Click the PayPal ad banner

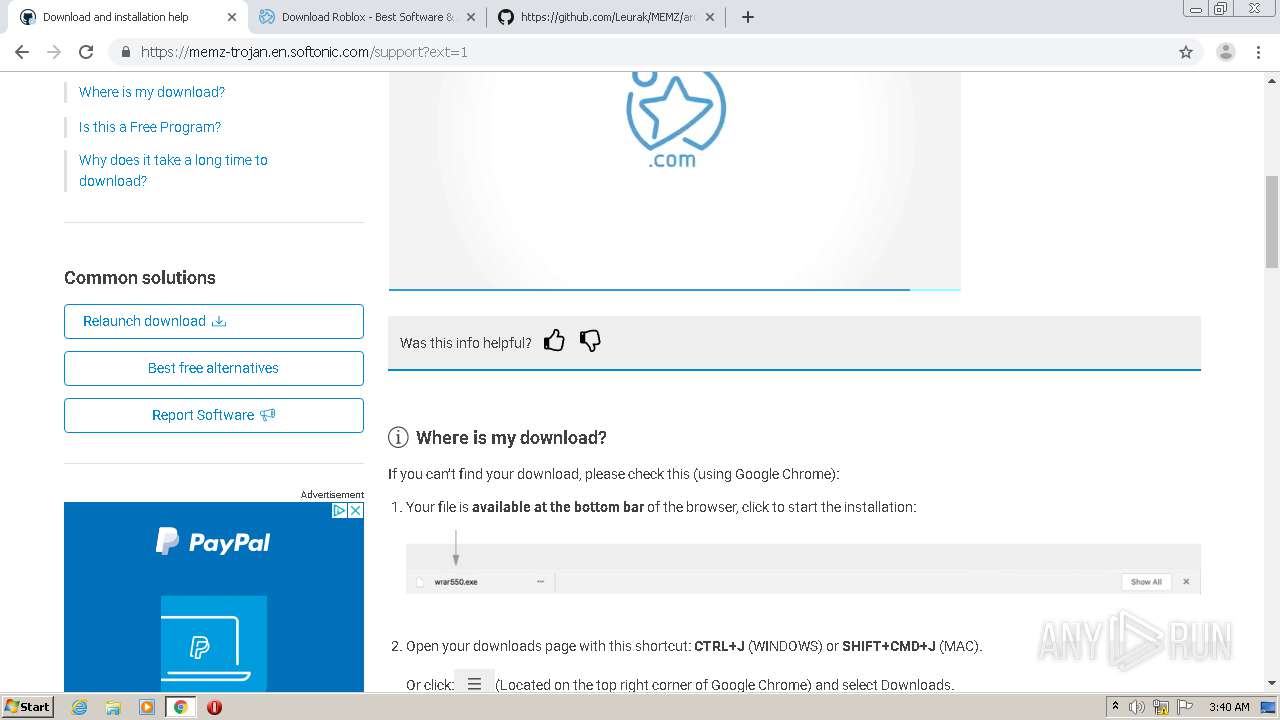coord(214,597)
